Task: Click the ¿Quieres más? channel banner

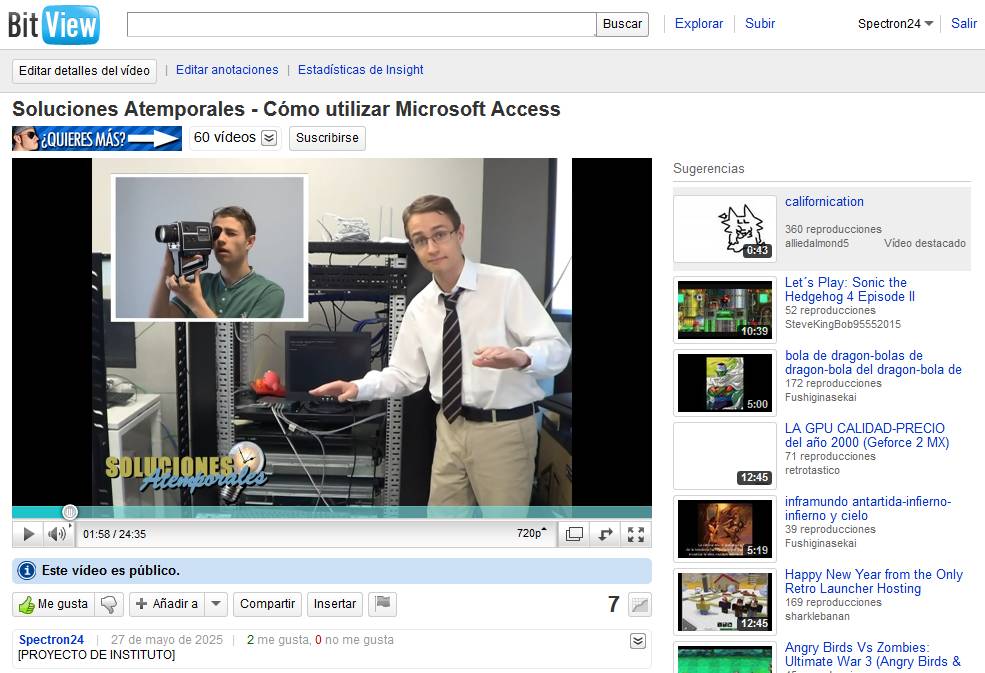Action: click(x=97, y=138)
